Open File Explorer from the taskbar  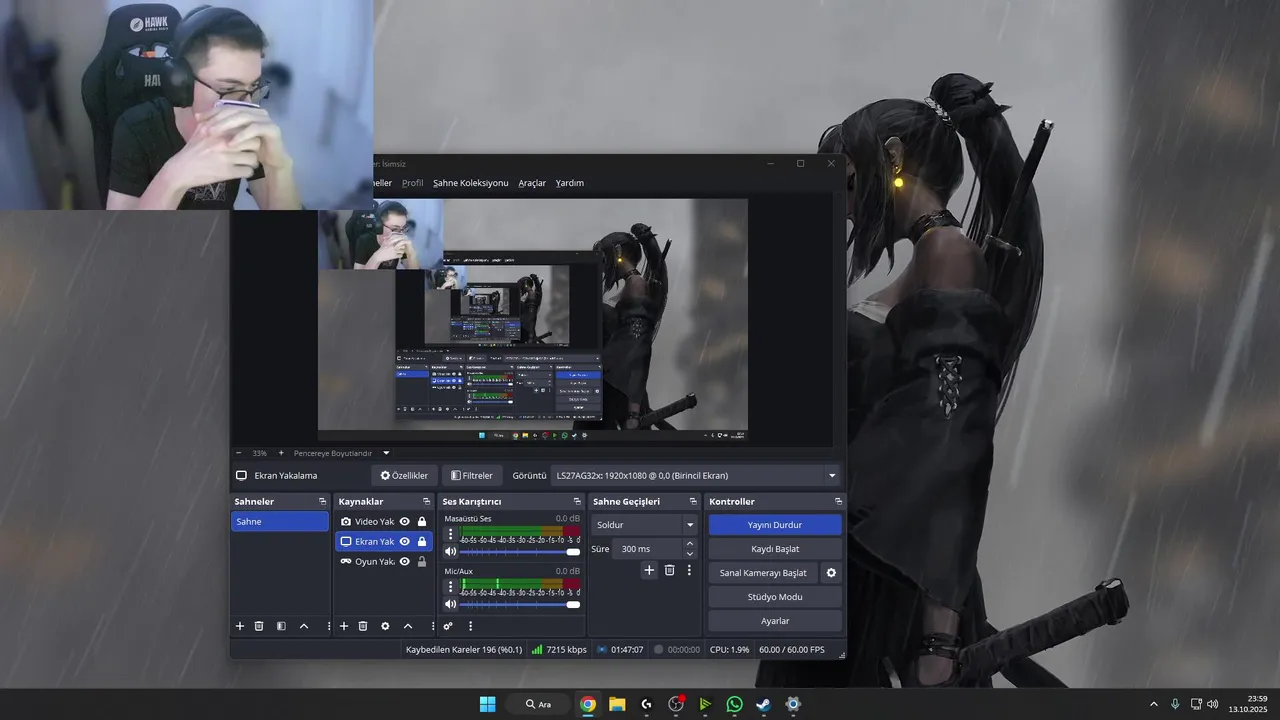617,704
